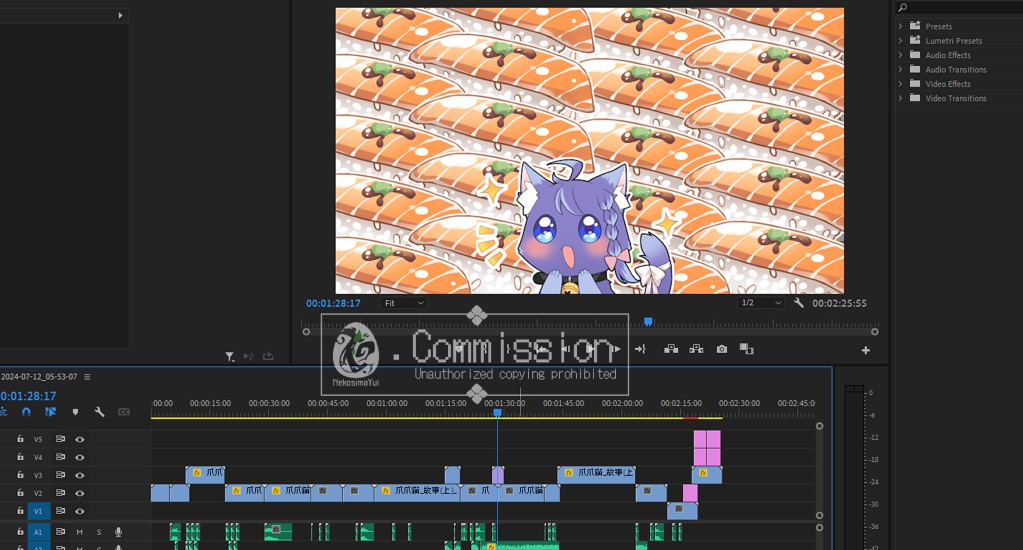Viewport: 1023px width, 550px height.
Task: Click the Extract button in Program Monitor
Action: tap(696, 349)
